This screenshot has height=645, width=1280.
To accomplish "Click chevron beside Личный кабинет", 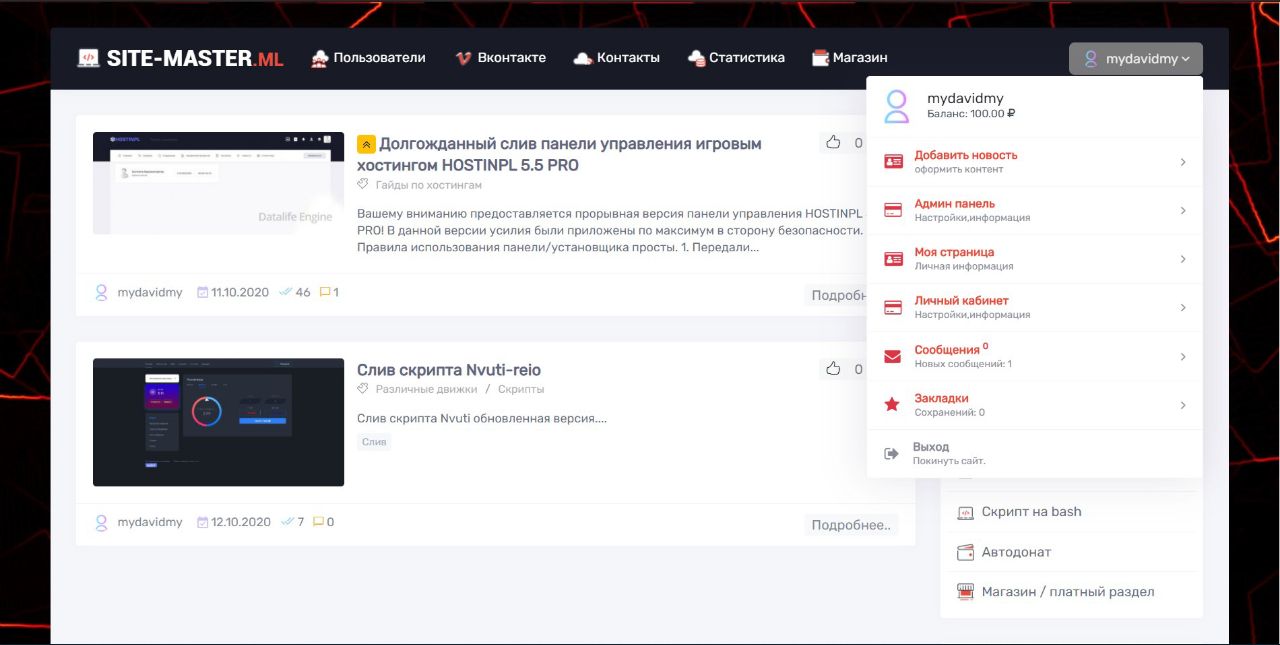I will pyautogui.click(x=1183, y=308).
